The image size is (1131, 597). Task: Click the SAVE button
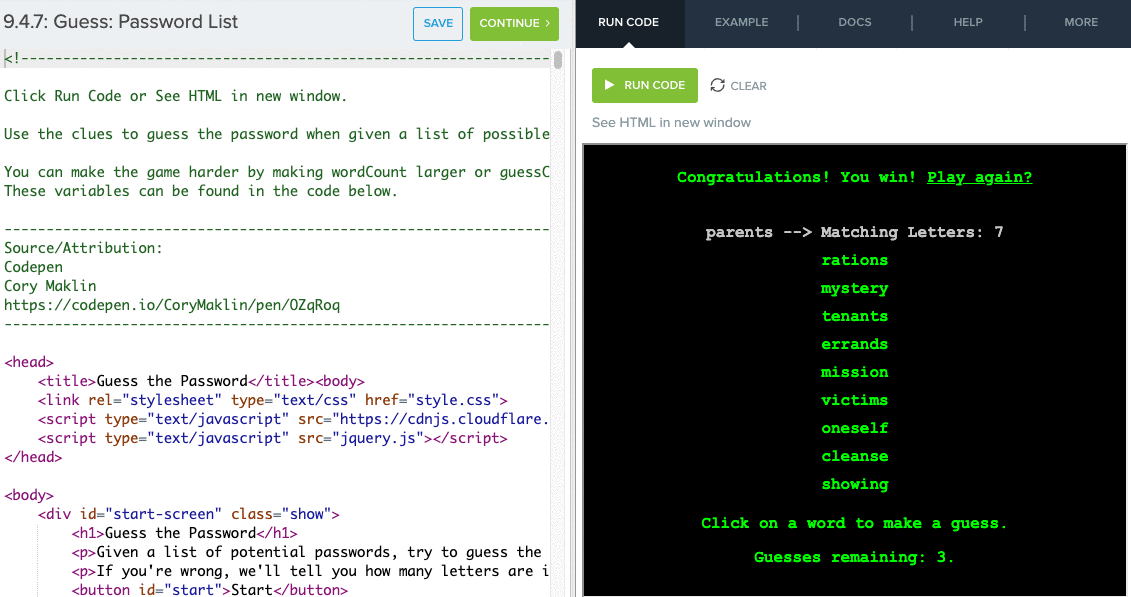(438, 24)
